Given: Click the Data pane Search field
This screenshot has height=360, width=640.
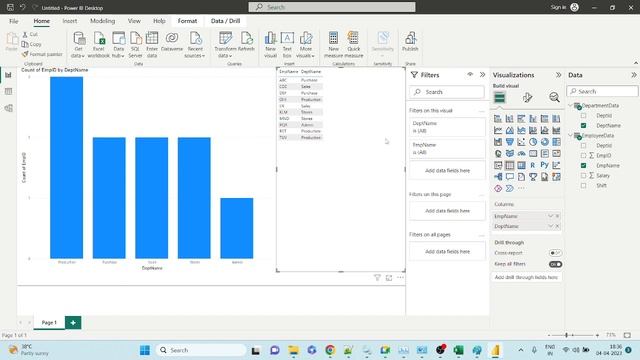Looking at the screenshot, I should tap(602, 91).
